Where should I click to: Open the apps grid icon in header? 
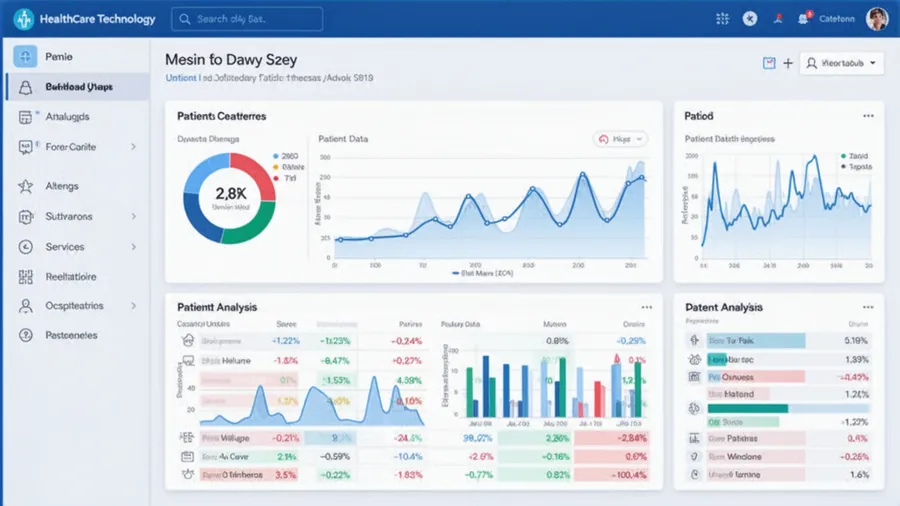coord(723,19)
